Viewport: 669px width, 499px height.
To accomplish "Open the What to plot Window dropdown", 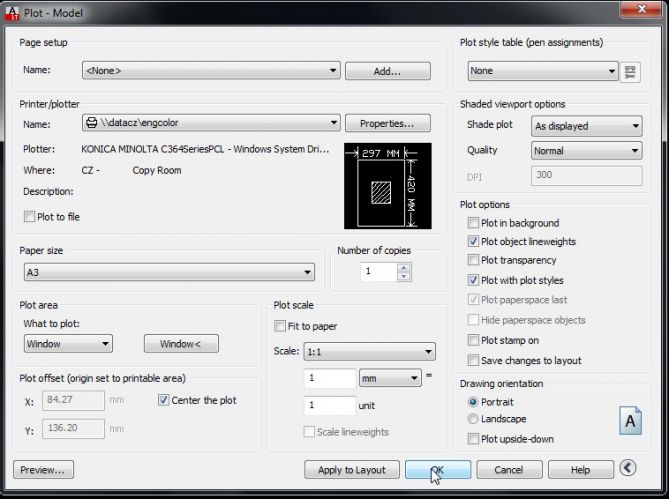I will click(68, 344).
